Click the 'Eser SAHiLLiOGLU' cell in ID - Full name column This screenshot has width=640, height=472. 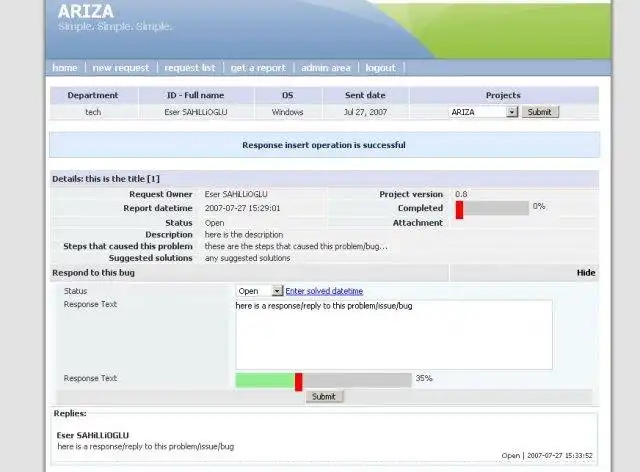point(196,112)
